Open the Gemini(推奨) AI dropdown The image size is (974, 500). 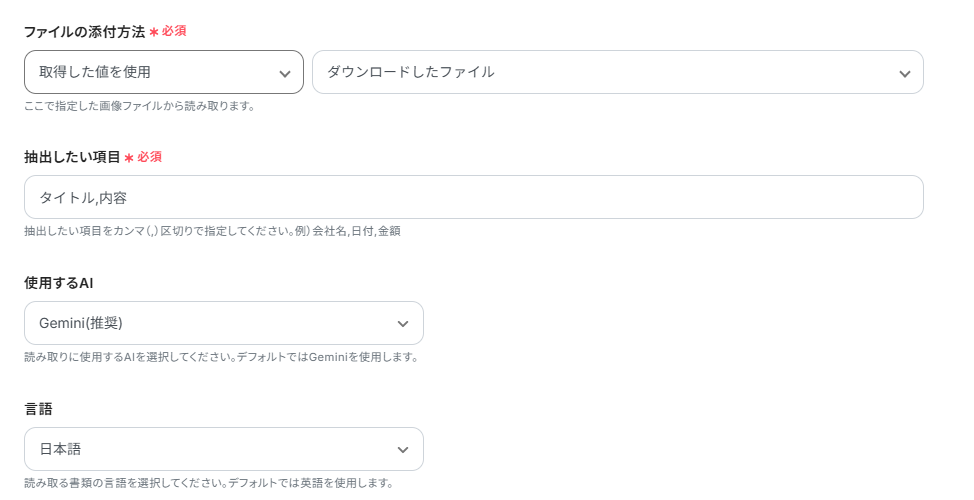[x=210, y=323]
